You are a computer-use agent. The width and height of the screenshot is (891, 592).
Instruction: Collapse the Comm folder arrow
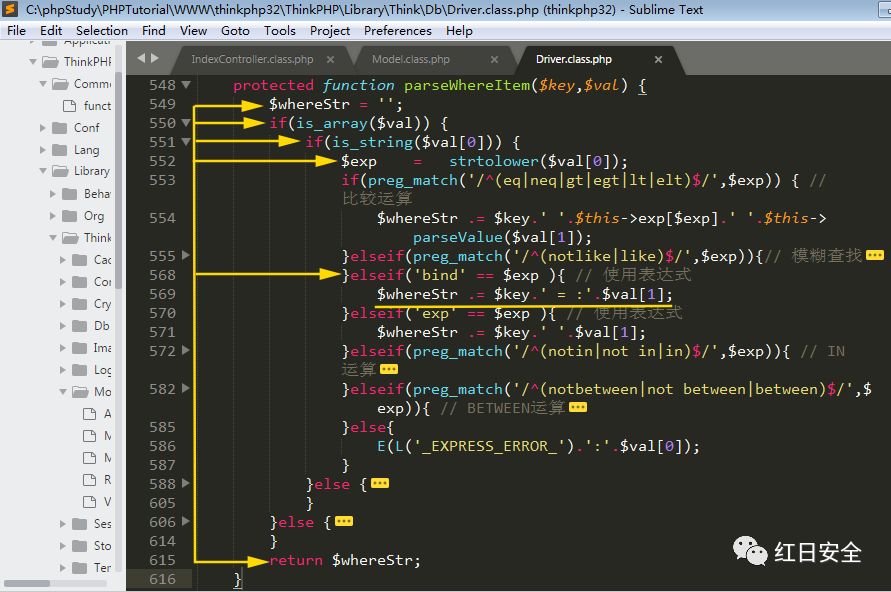(x=43, y=84)
